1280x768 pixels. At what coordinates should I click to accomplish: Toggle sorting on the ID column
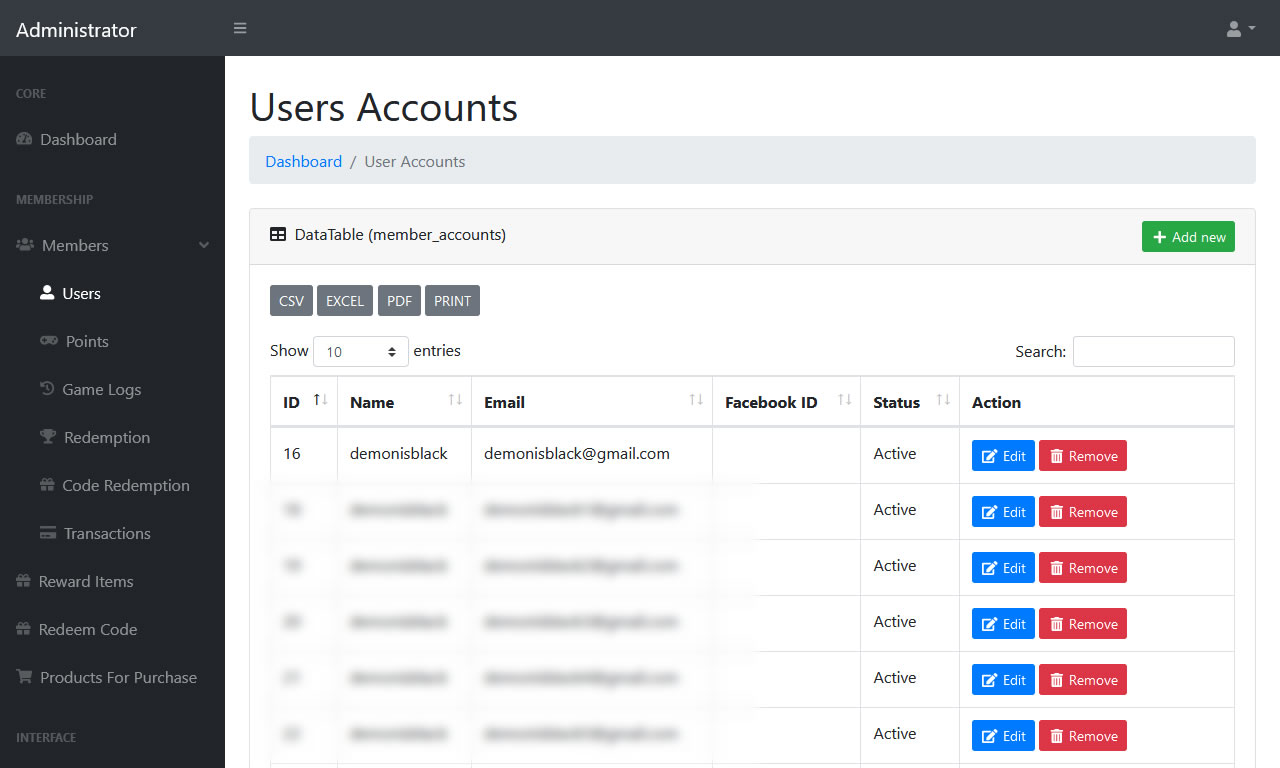click(303, 401)
